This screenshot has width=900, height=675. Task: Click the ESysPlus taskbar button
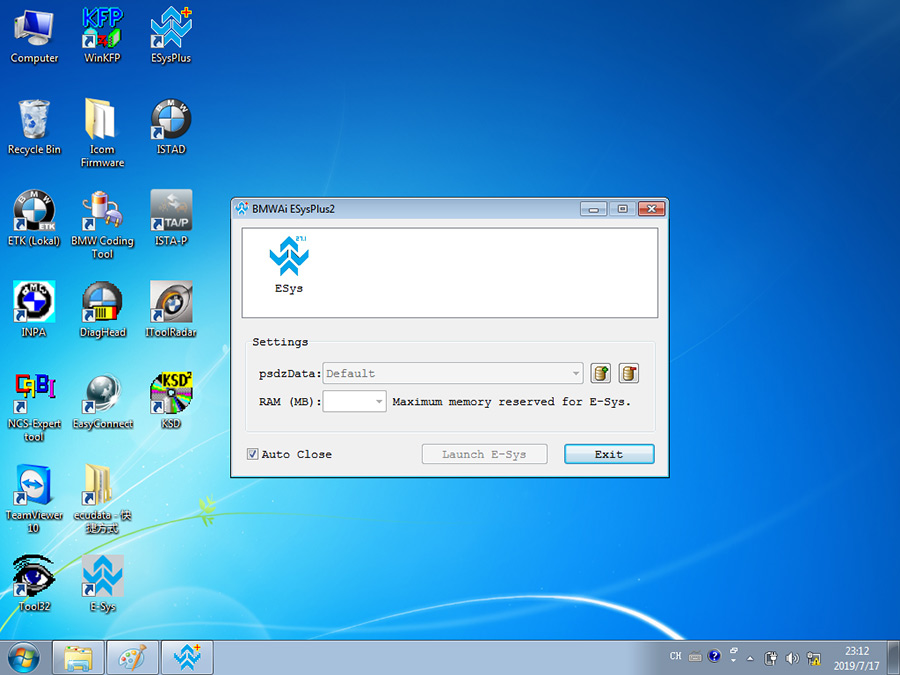pos(187,658)
